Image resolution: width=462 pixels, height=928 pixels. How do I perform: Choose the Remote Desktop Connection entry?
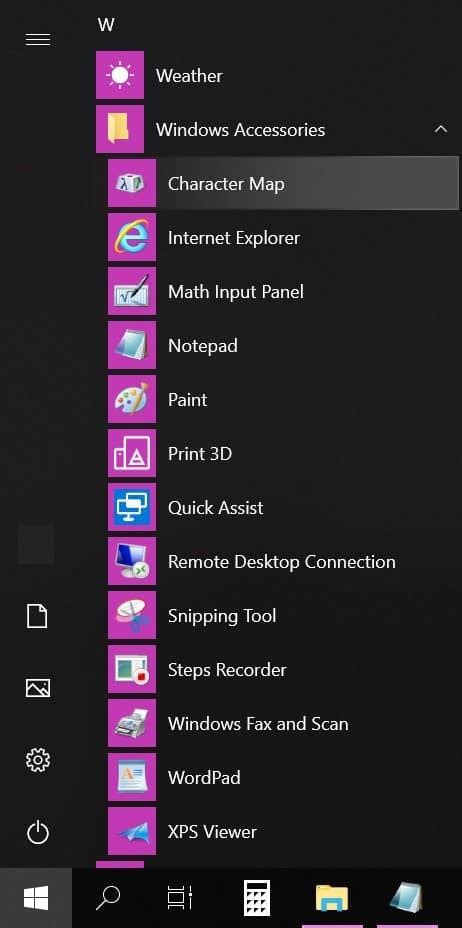283,561
